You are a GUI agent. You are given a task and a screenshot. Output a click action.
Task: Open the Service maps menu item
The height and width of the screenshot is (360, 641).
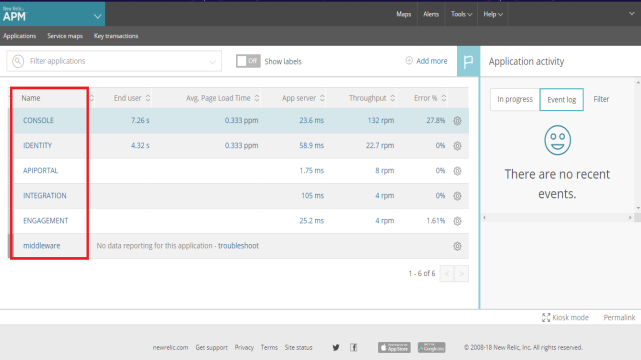65,36
